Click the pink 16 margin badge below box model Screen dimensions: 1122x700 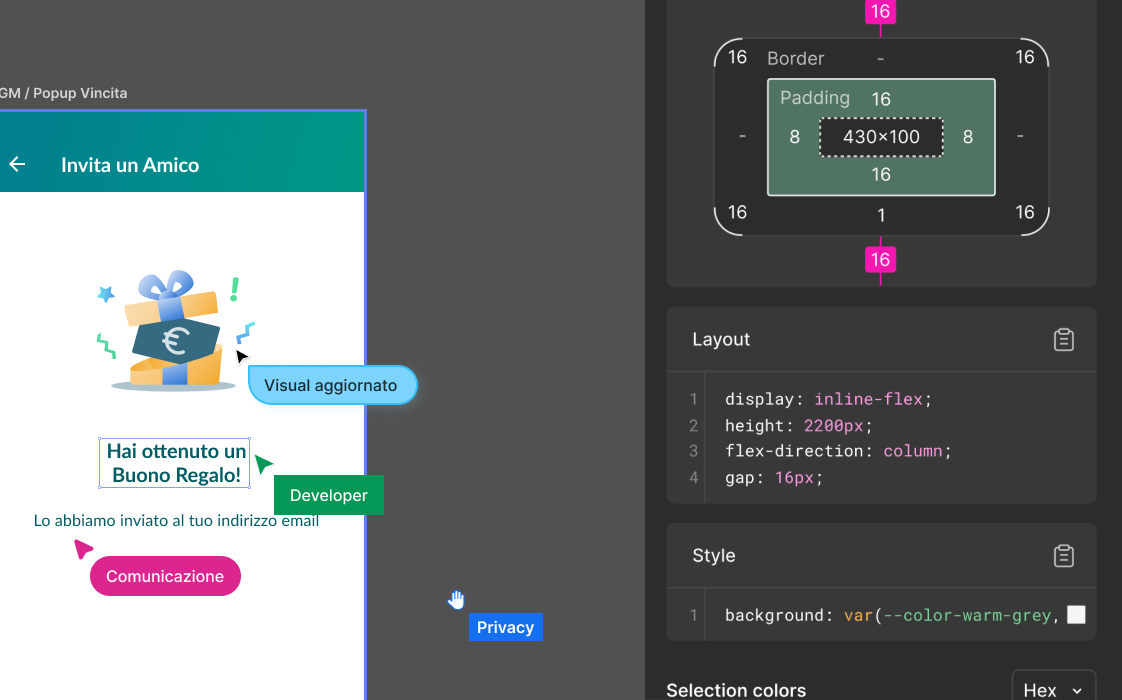pos(880,259)
